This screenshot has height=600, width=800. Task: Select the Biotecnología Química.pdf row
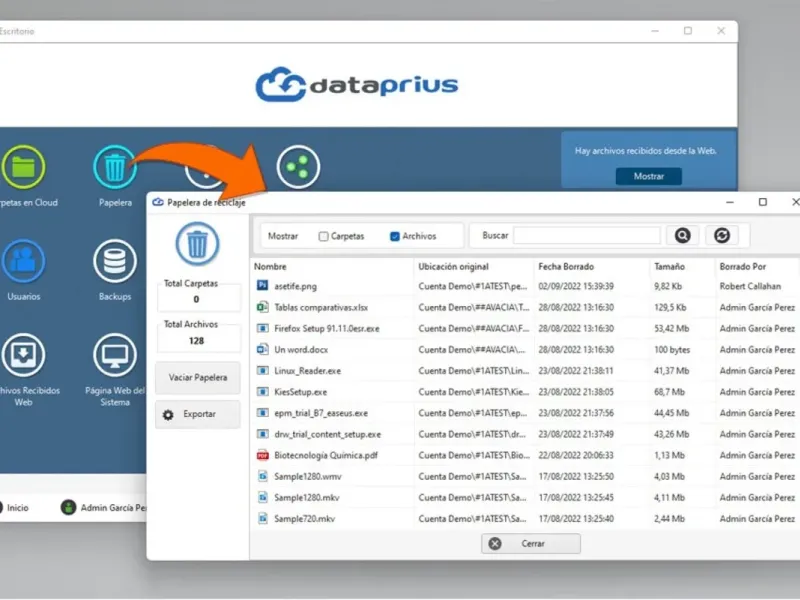(526, 455)
